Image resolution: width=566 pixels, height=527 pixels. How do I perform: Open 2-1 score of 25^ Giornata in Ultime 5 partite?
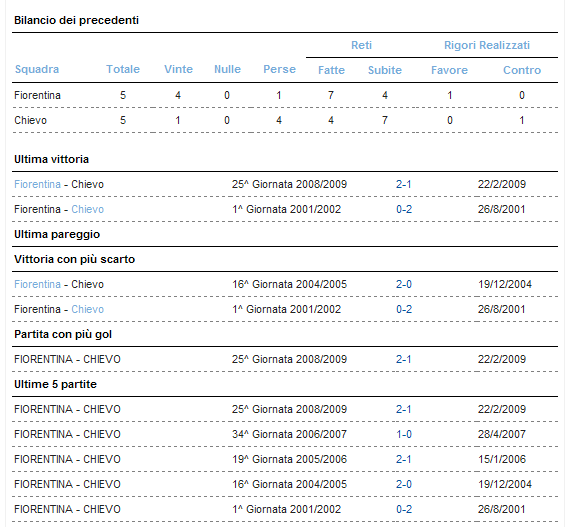point(404,409)
